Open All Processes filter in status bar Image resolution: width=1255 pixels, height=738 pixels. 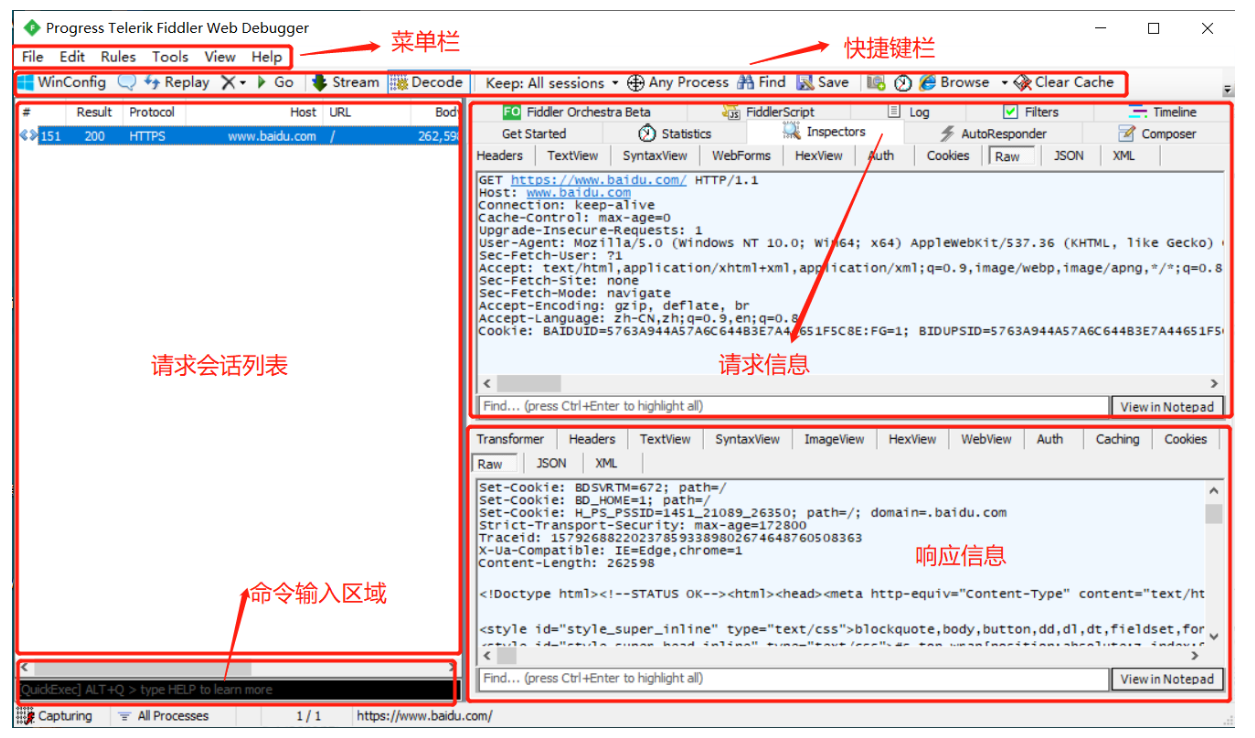pyautogui.click(x=163, y=716)
